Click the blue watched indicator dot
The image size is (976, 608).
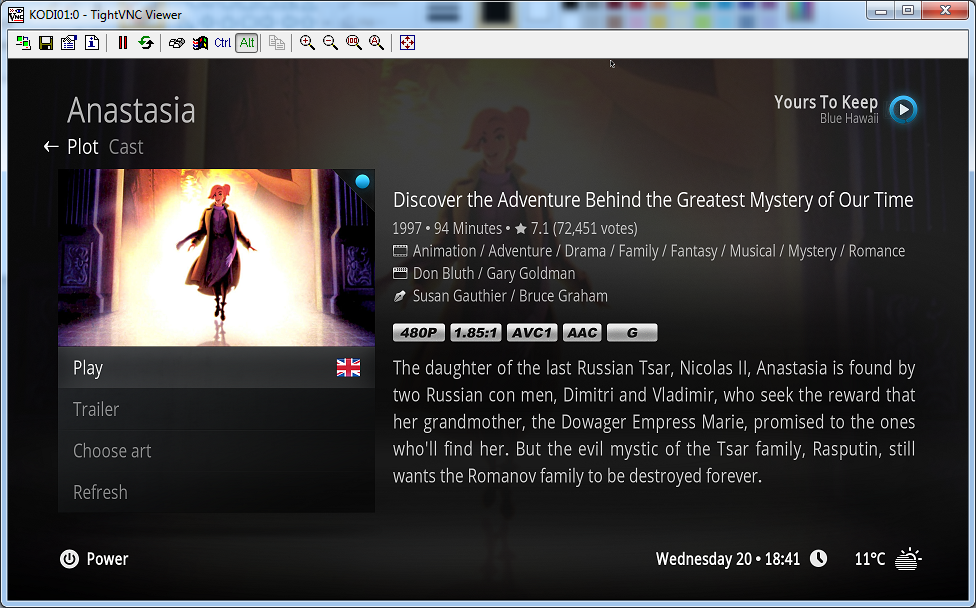coord(362,181)
